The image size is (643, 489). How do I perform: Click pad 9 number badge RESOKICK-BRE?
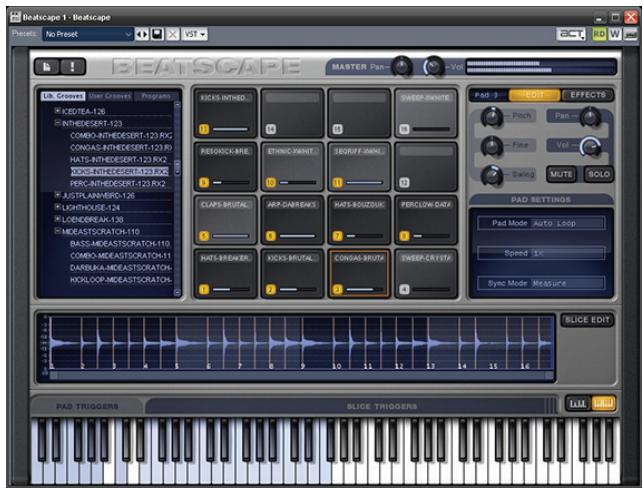click(x=204, y=183)
